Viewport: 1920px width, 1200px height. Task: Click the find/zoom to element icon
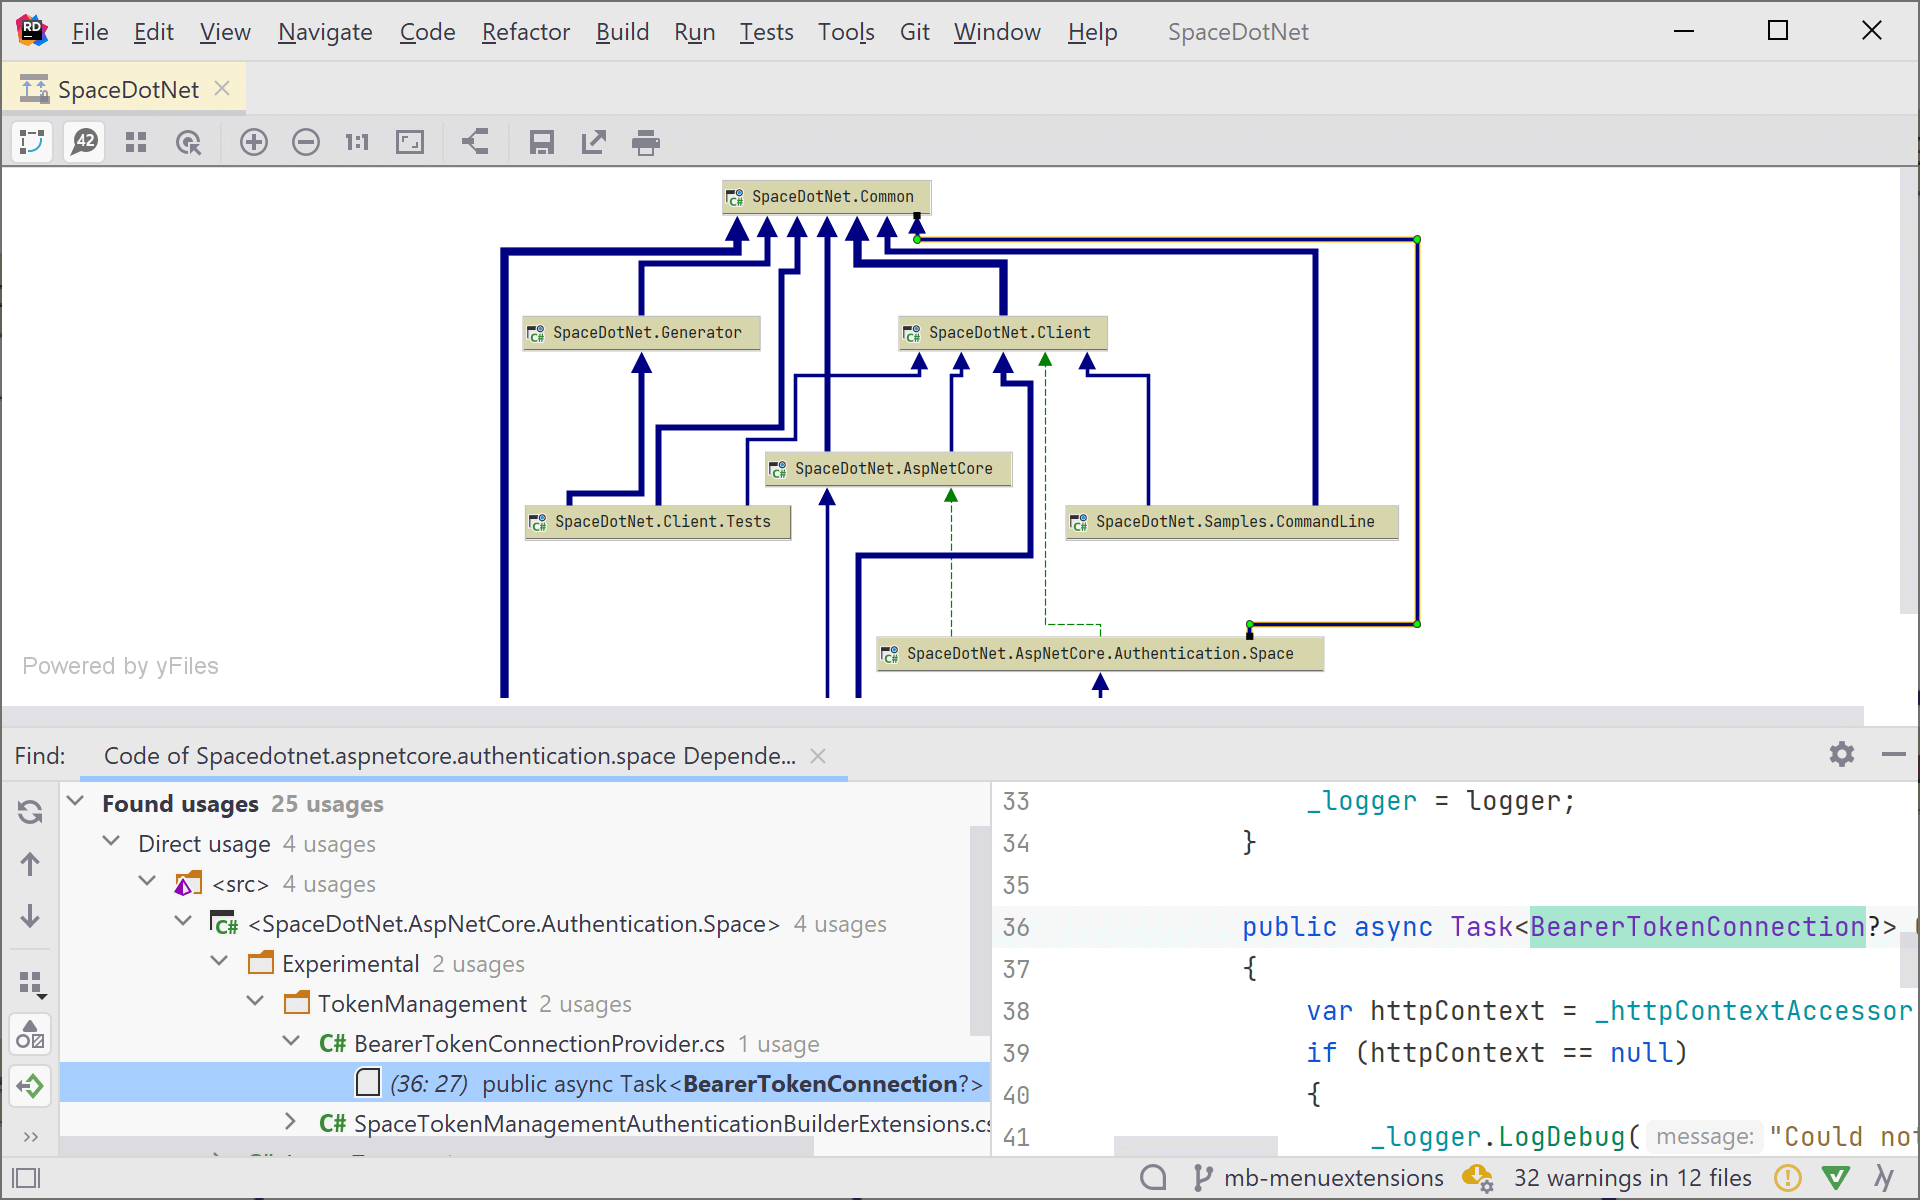click(188, 142)
